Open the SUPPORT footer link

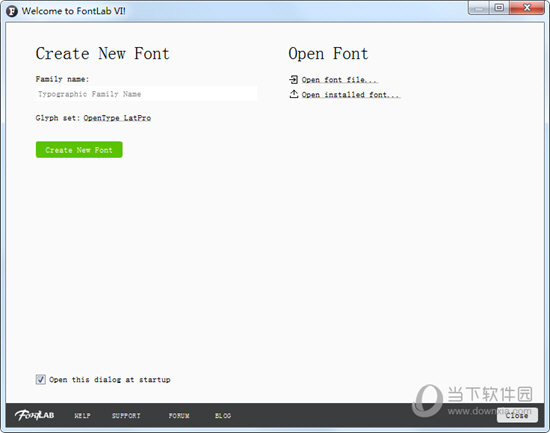click(126, 415)
